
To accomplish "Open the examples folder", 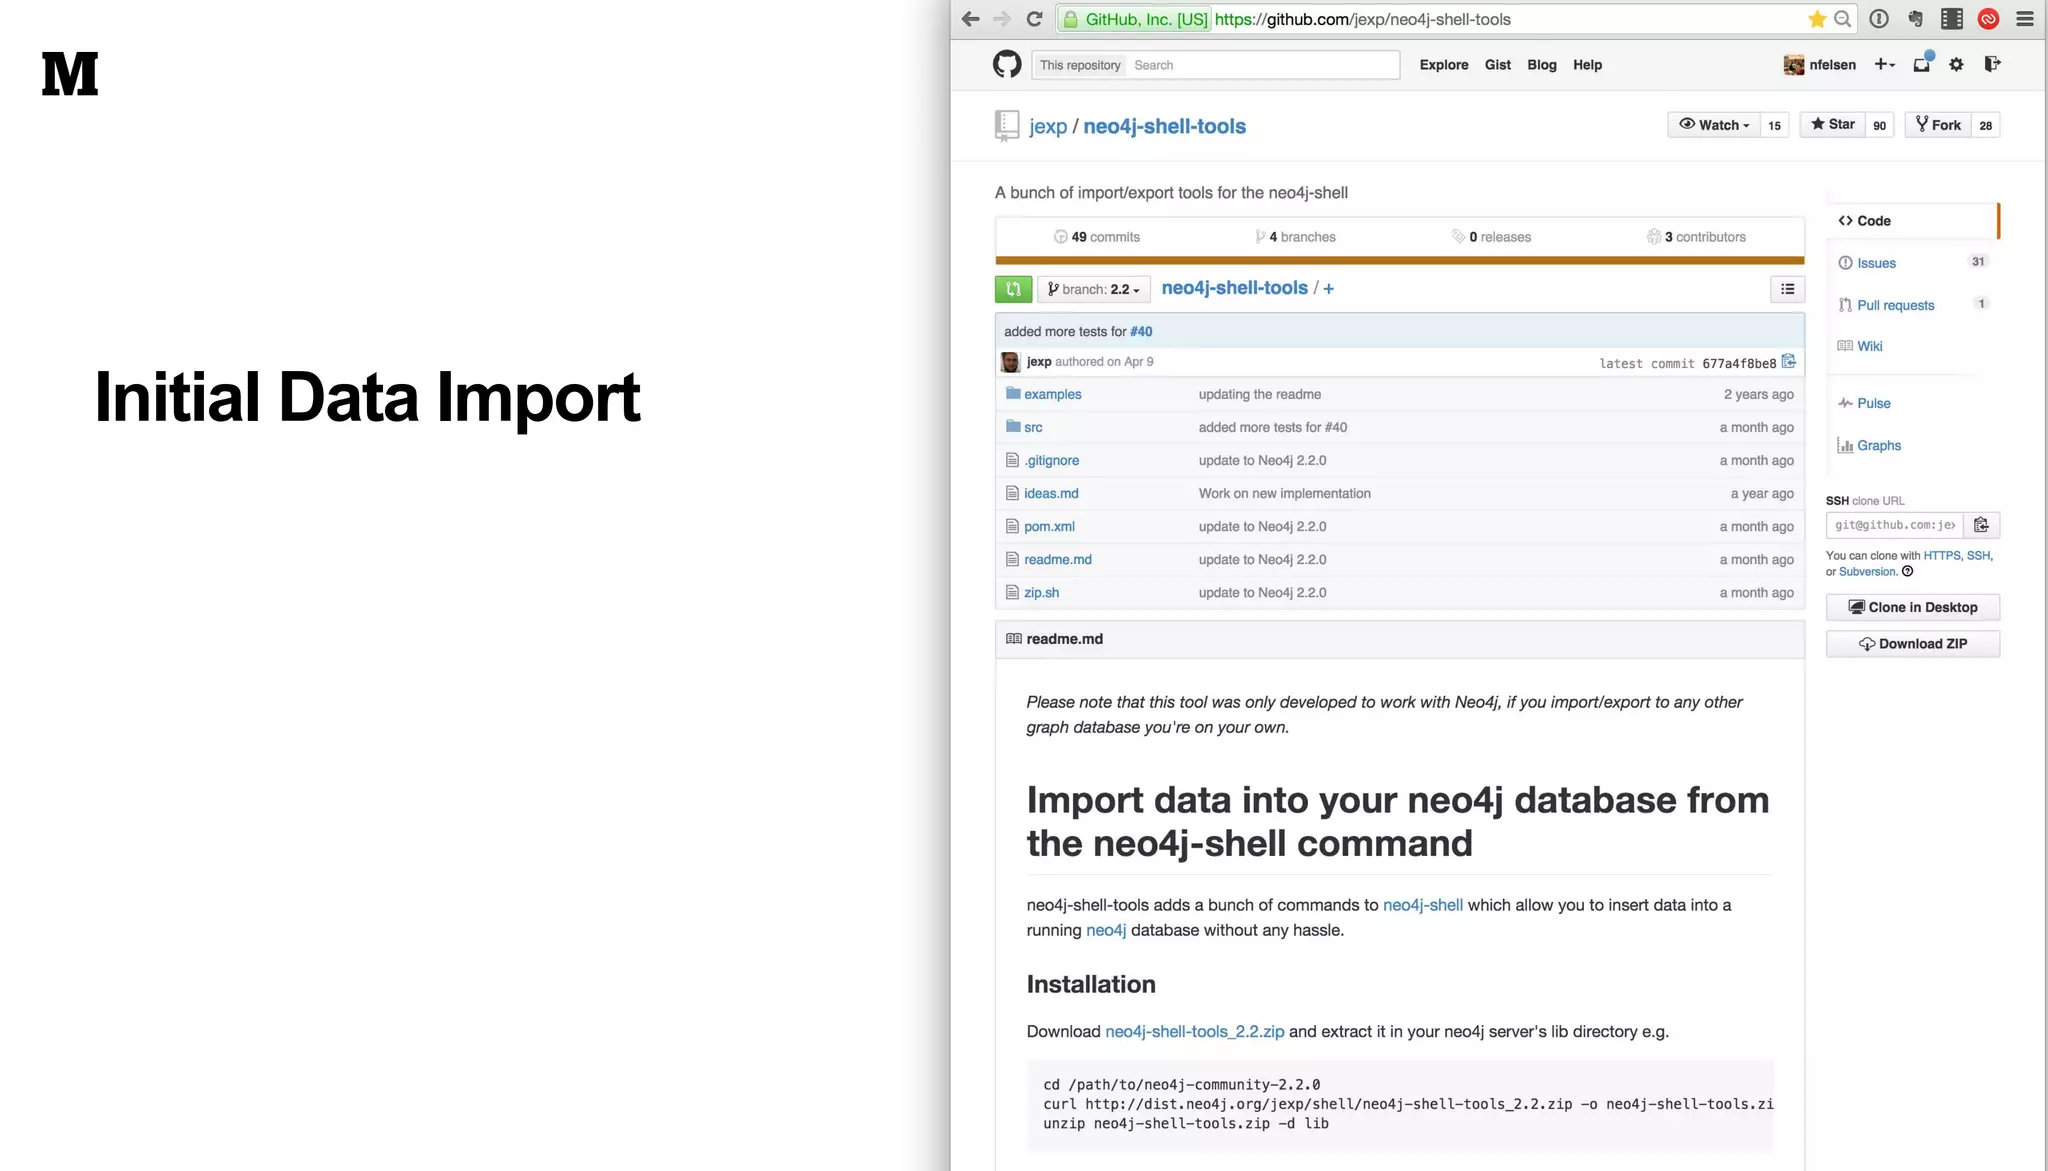I will pyautogui.click(x=1053, y=394).
